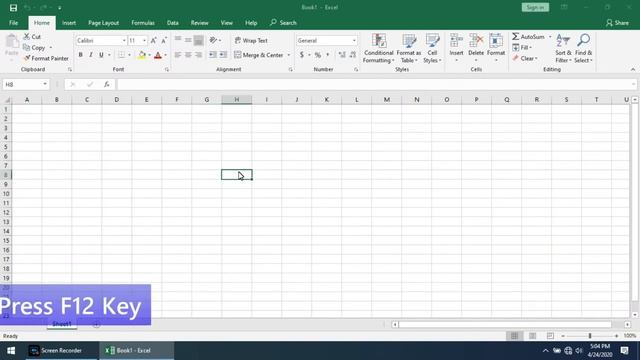Open the text Orientation options
Viewport: 640px width, 360px height.
pyautogui.click(x=215, y=40)
